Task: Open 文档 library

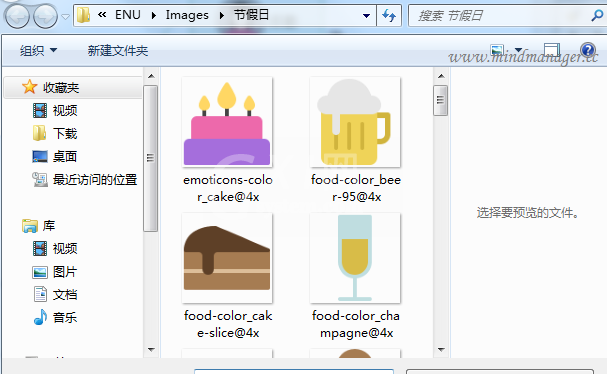Action: [65, 295]
